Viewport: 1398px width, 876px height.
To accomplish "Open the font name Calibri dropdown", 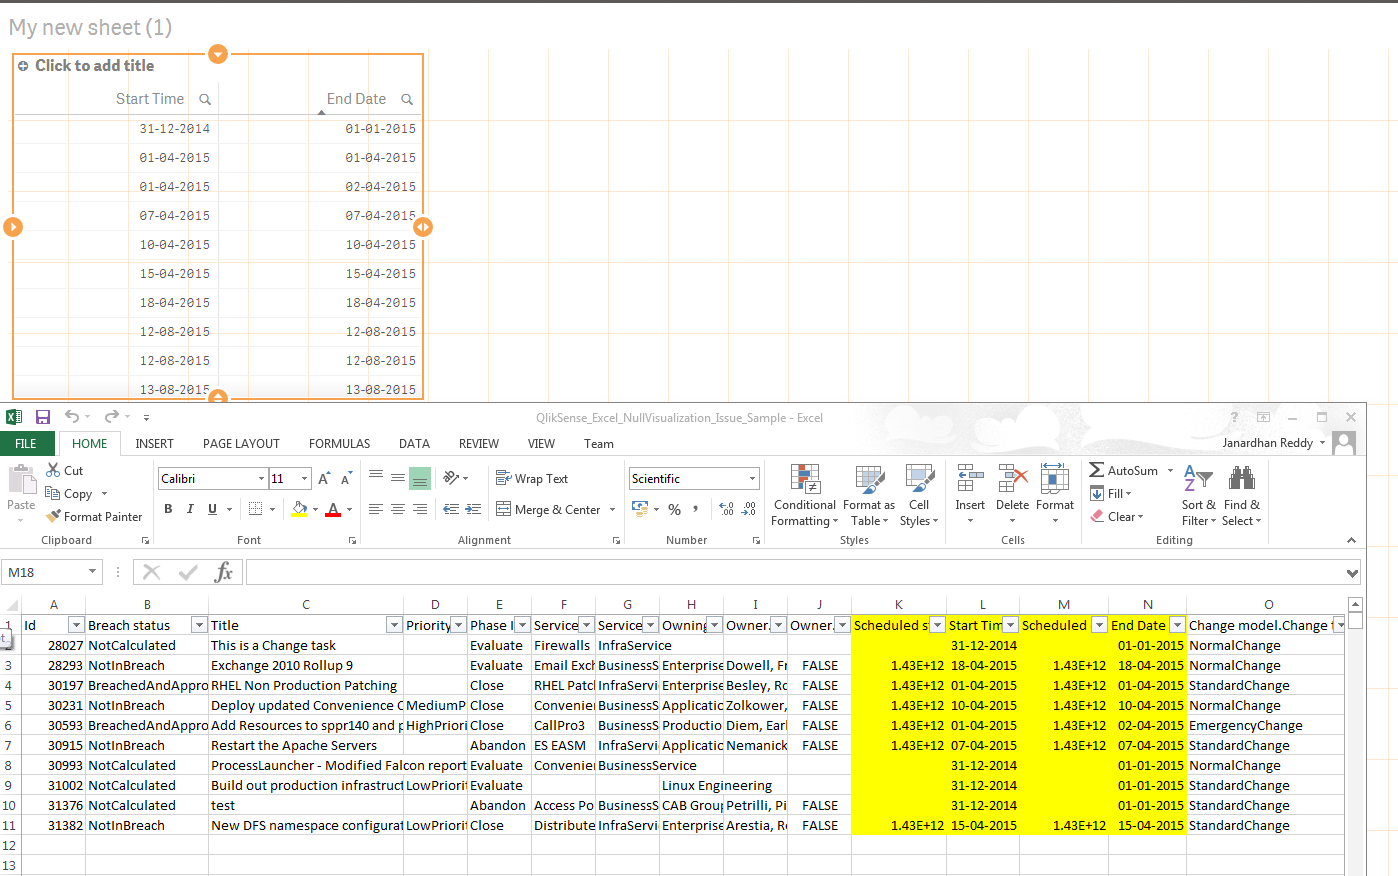I will pyautogui.click(x=261, y=479).
